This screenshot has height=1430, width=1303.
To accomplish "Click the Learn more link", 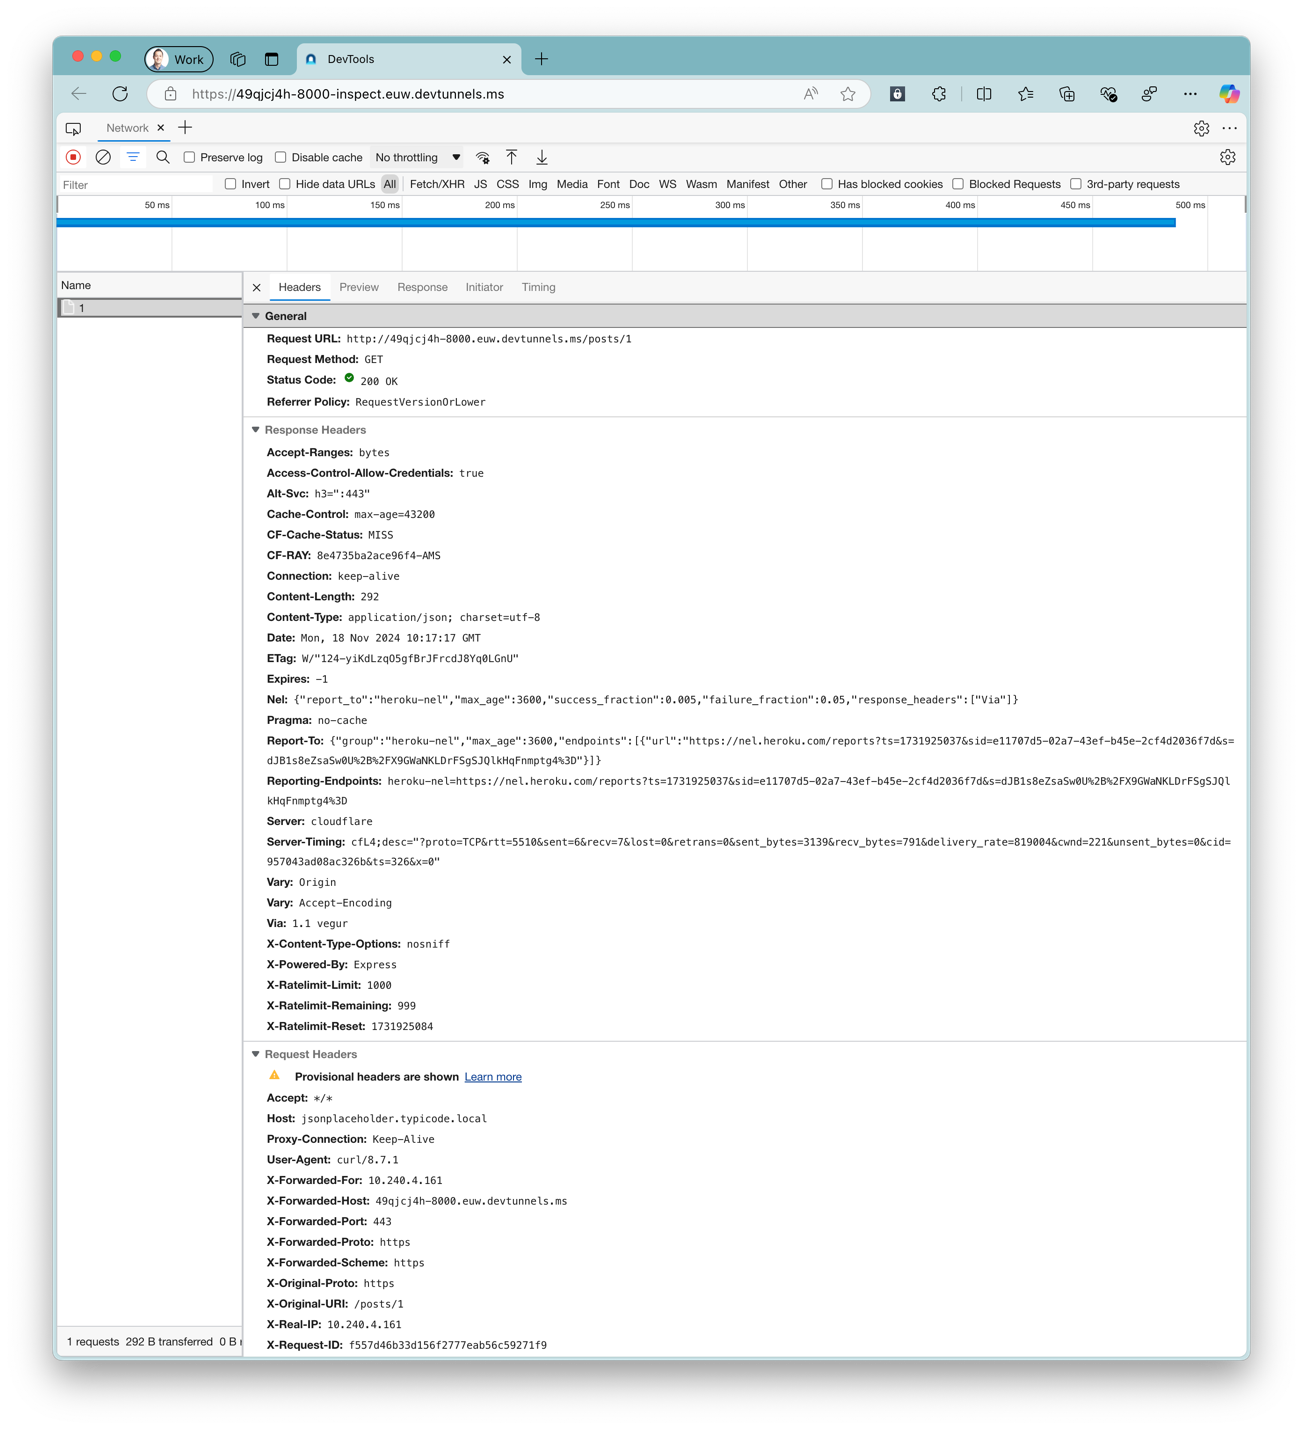I will coord(492,1077).
